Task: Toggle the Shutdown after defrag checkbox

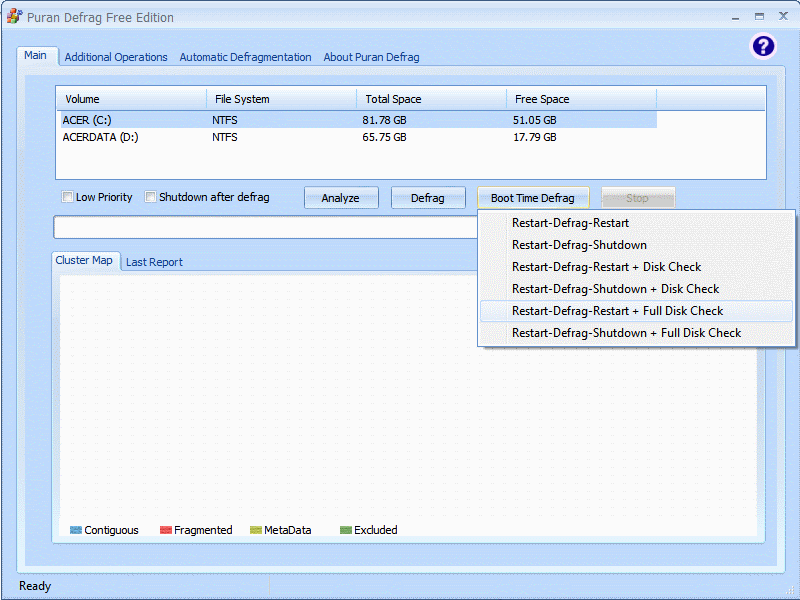Action: pyautogui.click(x=150, y=197)
